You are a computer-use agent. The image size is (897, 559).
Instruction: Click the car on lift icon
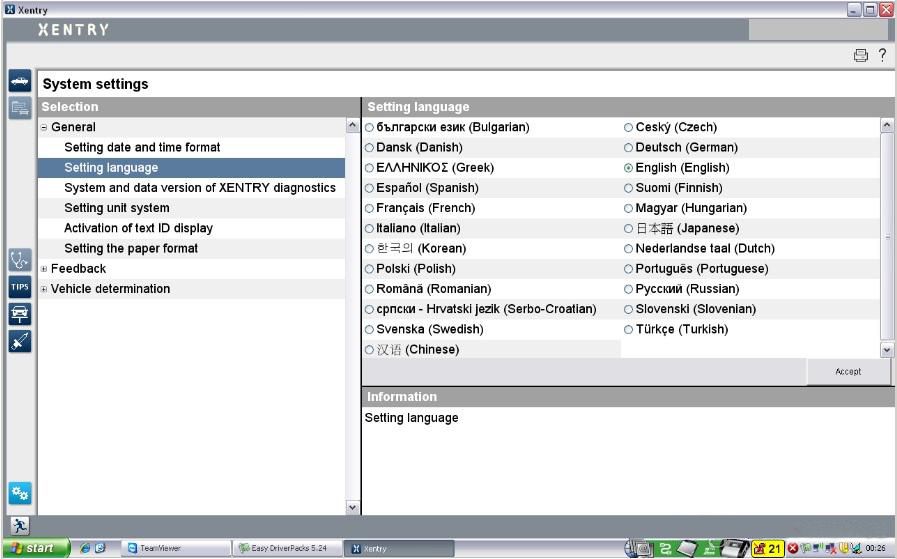point(20,314)
